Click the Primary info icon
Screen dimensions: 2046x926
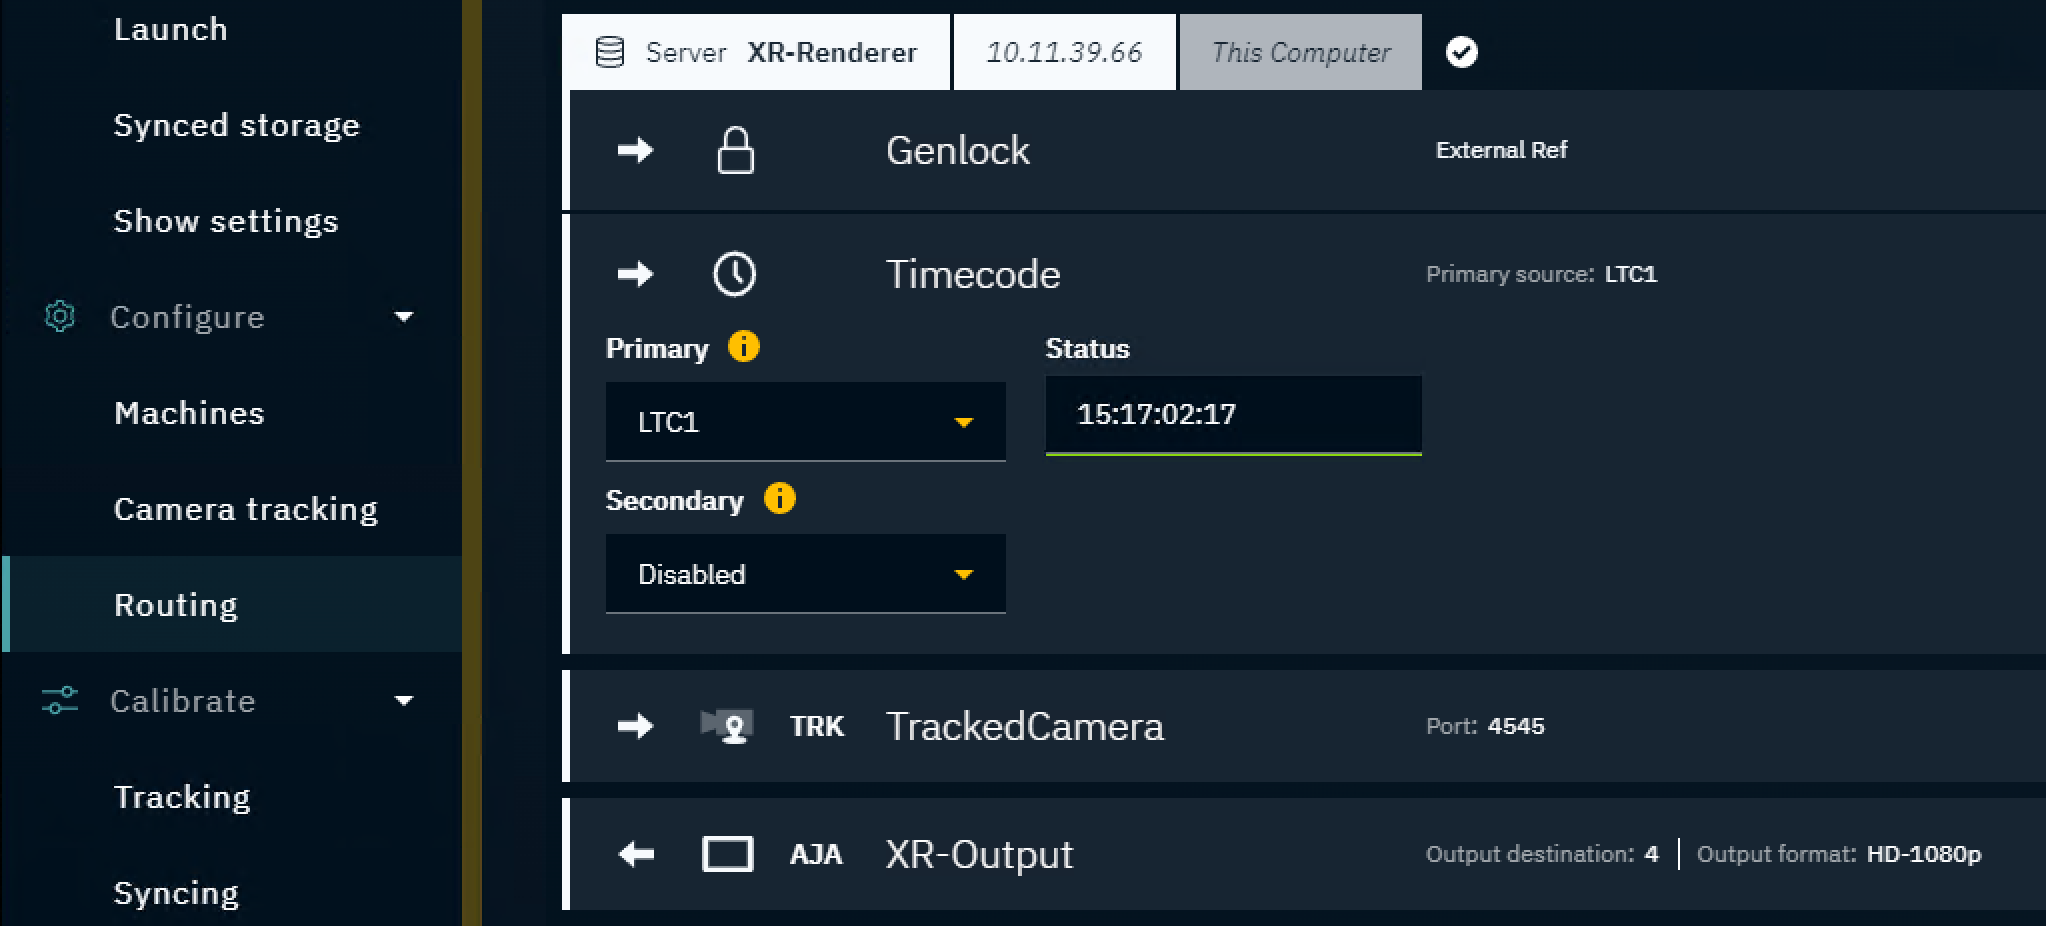(x=743, y=347)
